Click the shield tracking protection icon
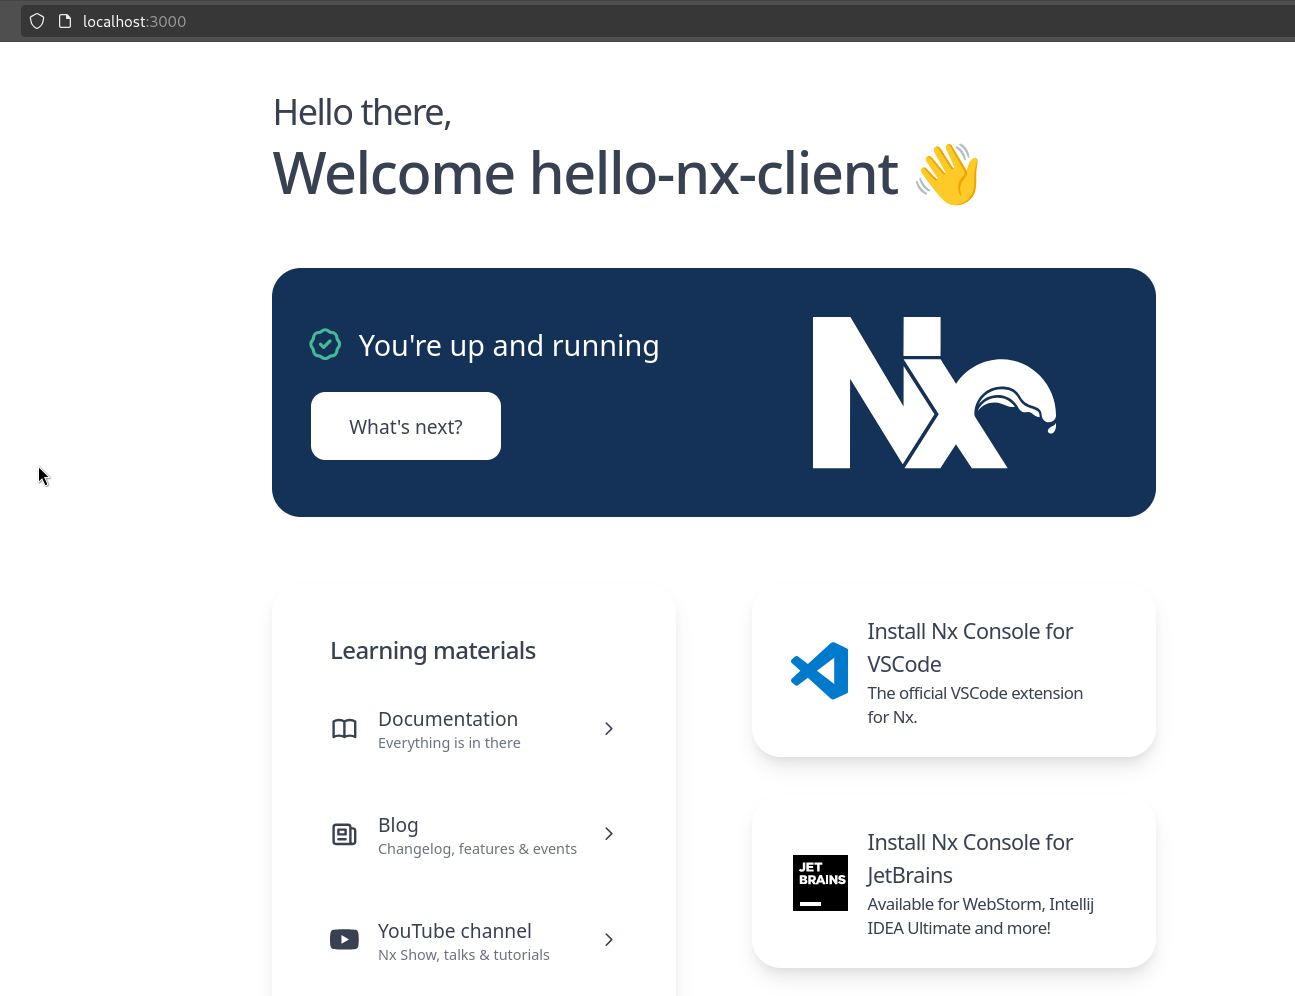This screenshot has height=996, width=1295. point(37,21)
